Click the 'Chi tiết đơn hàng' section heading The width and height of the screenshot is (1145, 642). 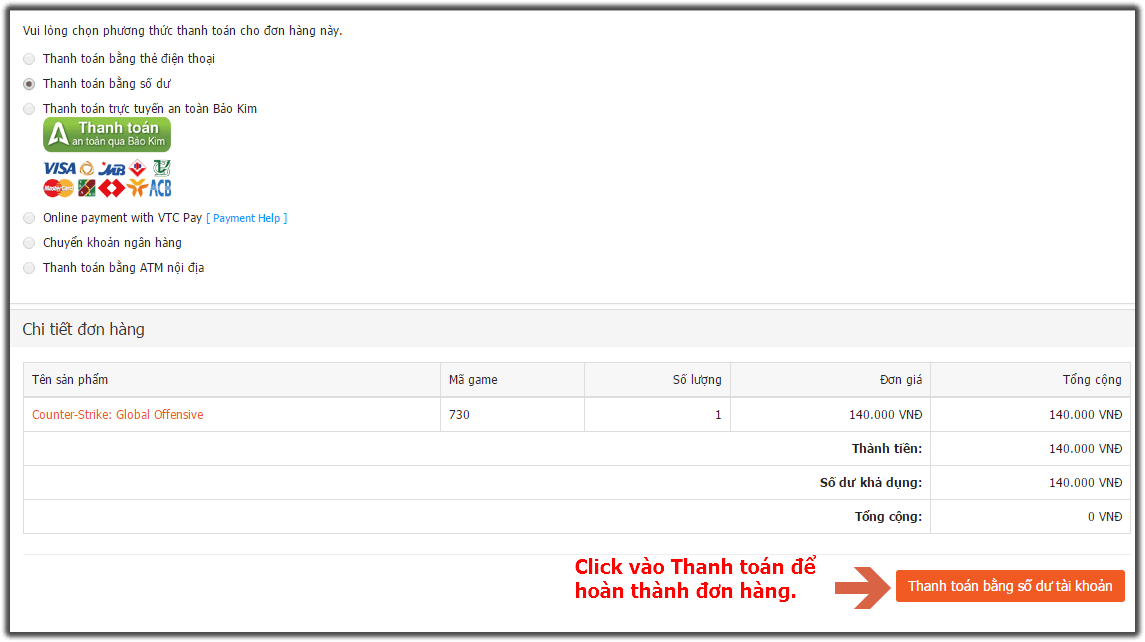coord(83,329)
